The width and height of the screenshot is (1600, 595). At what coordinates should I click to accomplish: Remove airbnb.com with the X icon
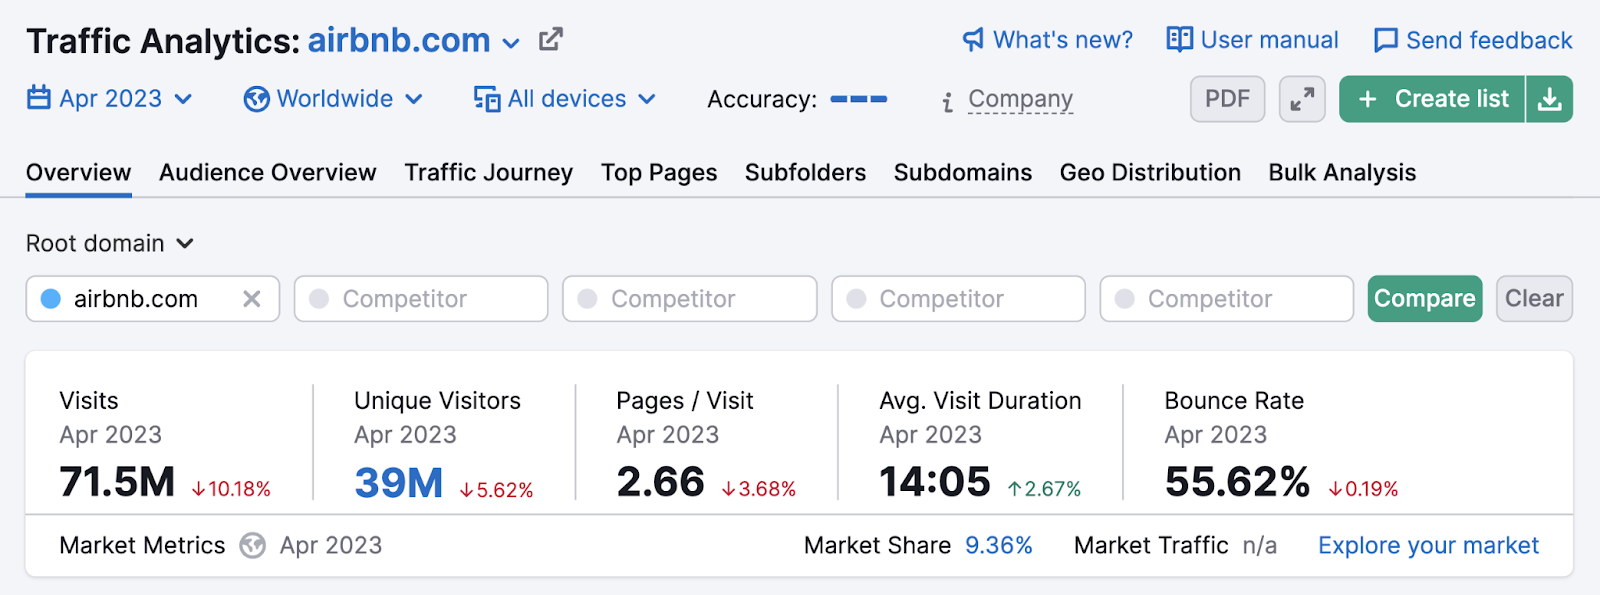252,299
